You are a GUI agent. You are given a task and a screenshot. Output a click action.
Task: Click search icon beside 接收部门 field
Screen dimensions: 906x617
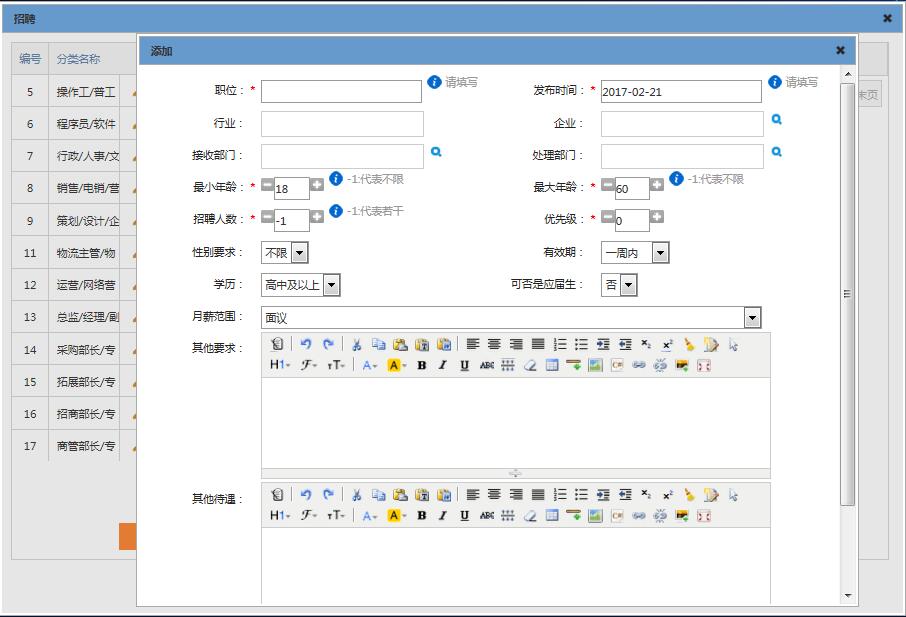pos(436,152)
